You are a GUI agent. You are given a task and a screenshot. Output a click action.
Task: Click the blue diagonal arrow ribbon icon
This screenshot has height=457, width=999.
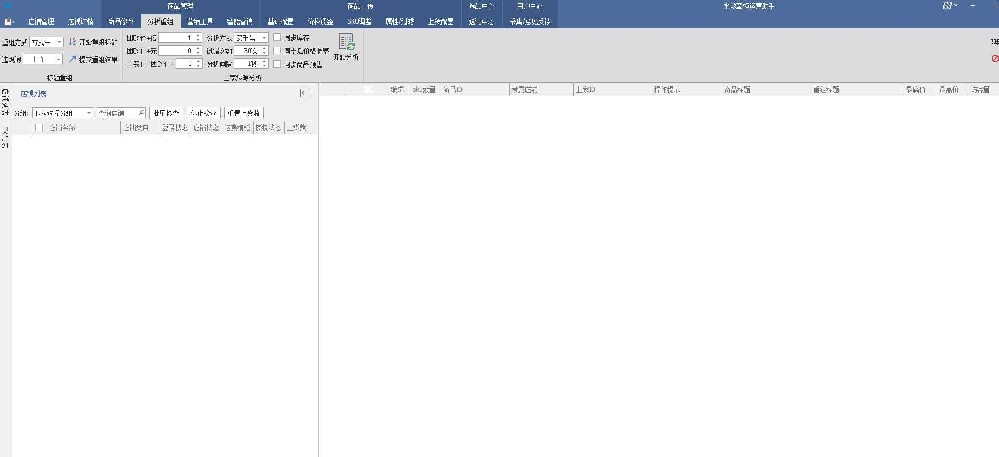coord(72,59)
